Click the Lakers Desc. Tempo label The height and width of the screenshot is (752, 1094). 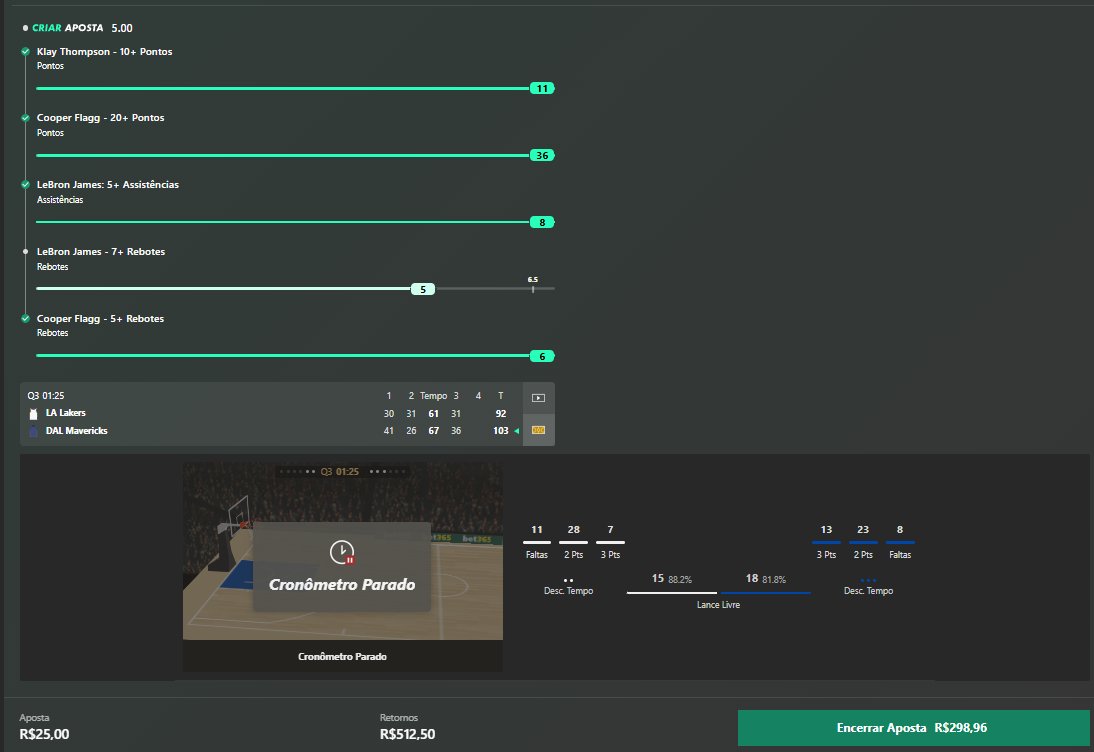click(569, 591)
